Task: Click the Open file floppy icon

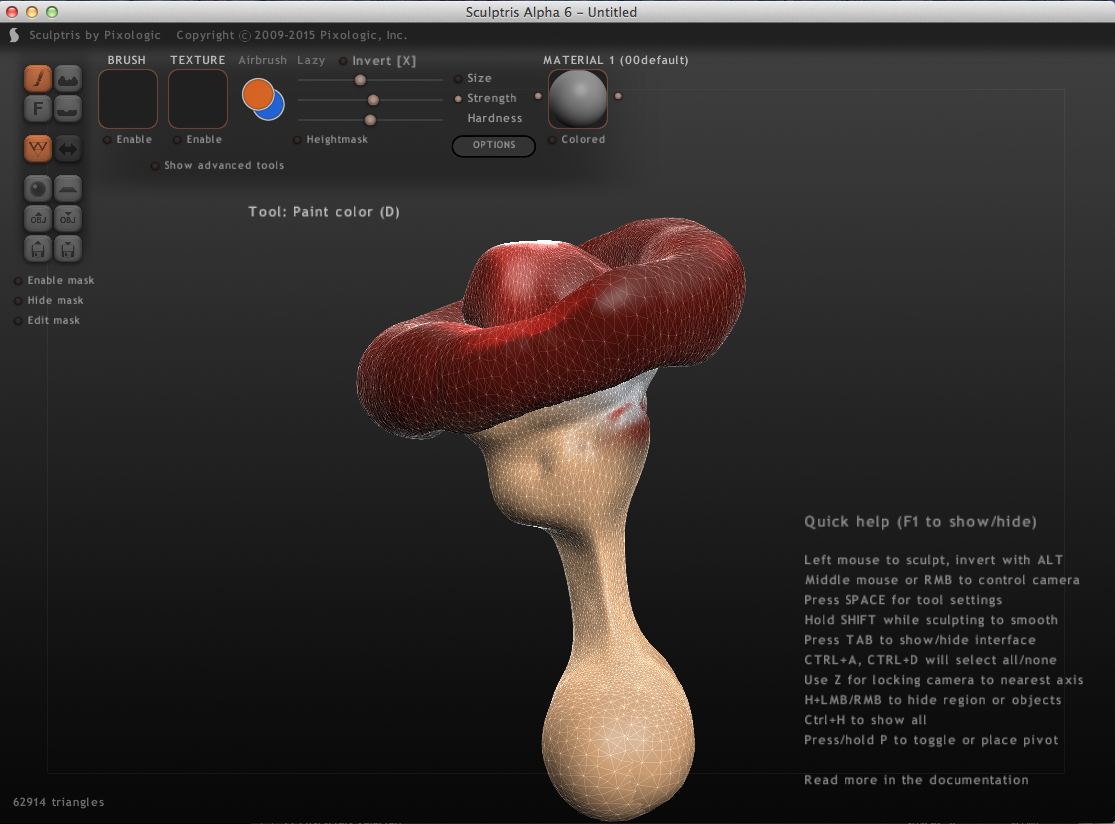Action: click(38, 249)
